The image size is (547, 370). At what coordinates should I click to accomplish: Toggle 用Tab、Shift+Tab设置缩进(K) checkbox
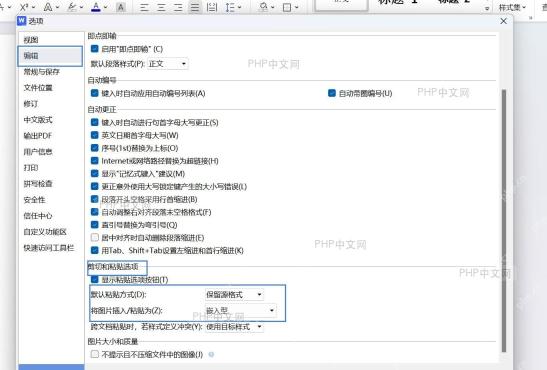coord(95,250)
